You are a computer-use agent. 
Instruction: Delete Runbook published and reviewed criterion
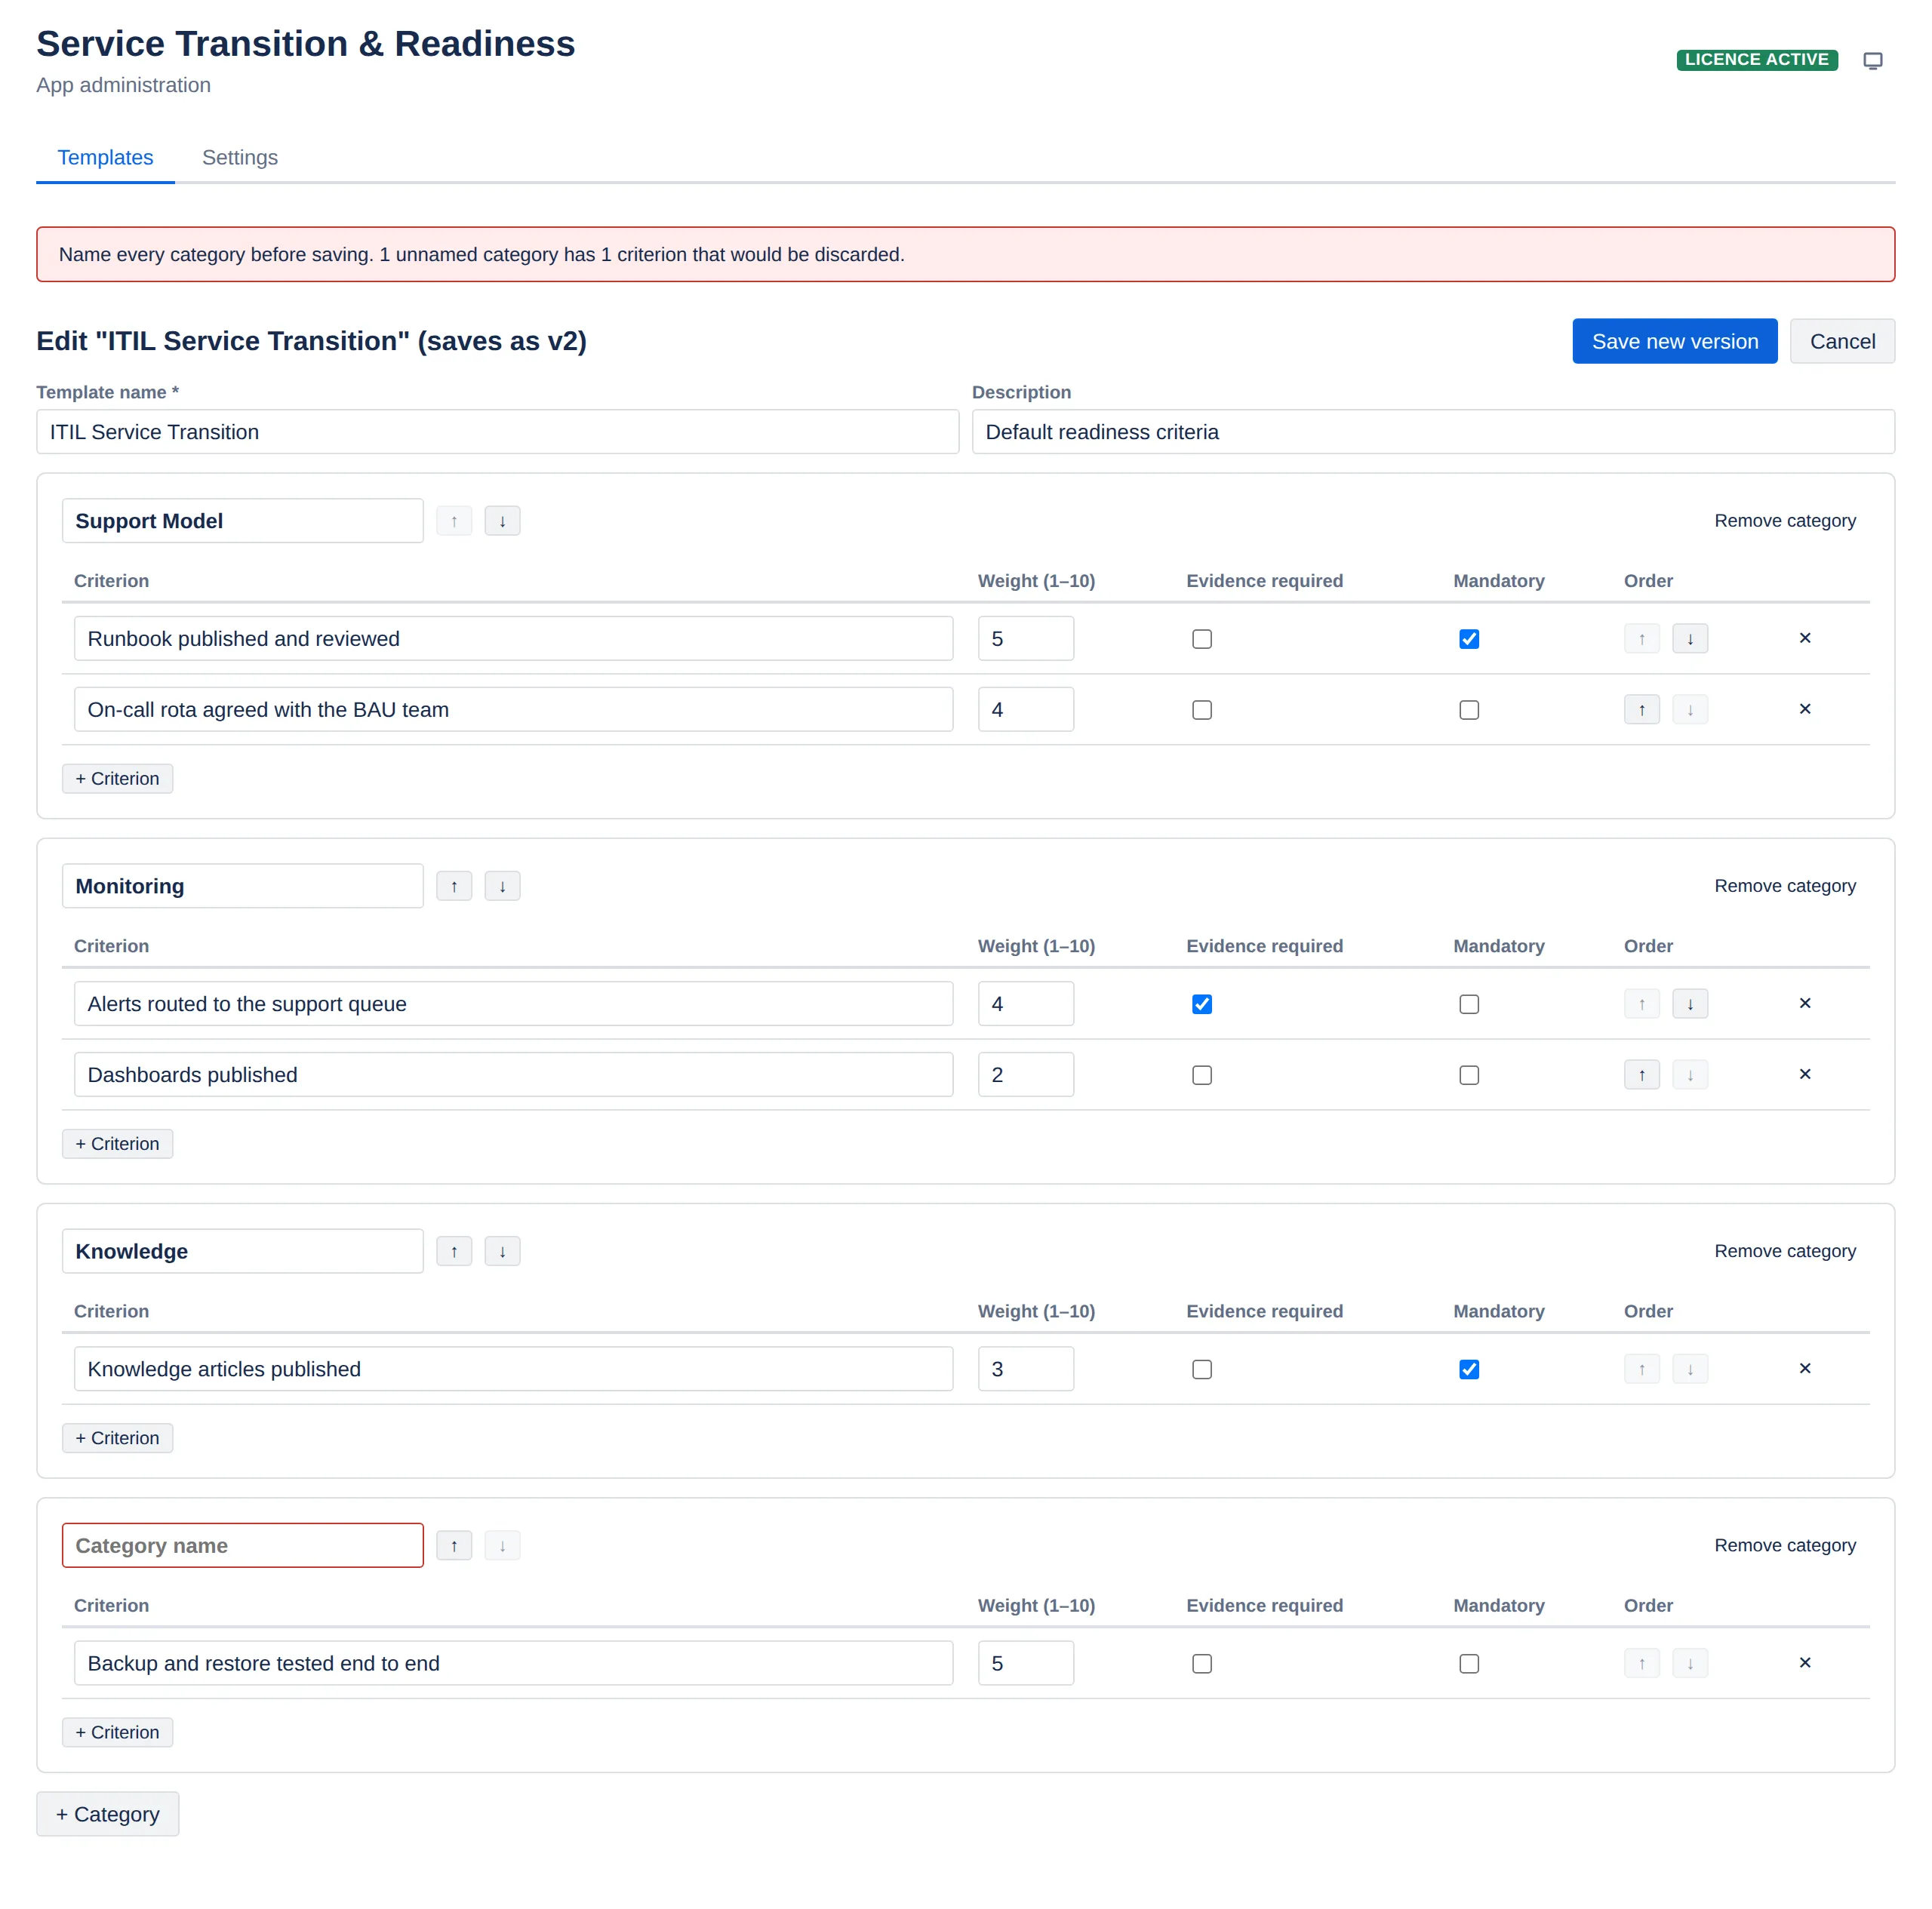(1805, 638)
